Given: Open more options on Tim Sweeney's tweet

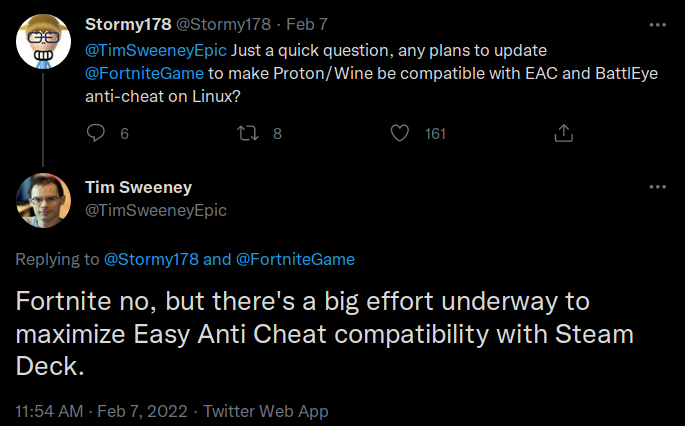Looking at the screenshot, I should (x=657, y=187).
